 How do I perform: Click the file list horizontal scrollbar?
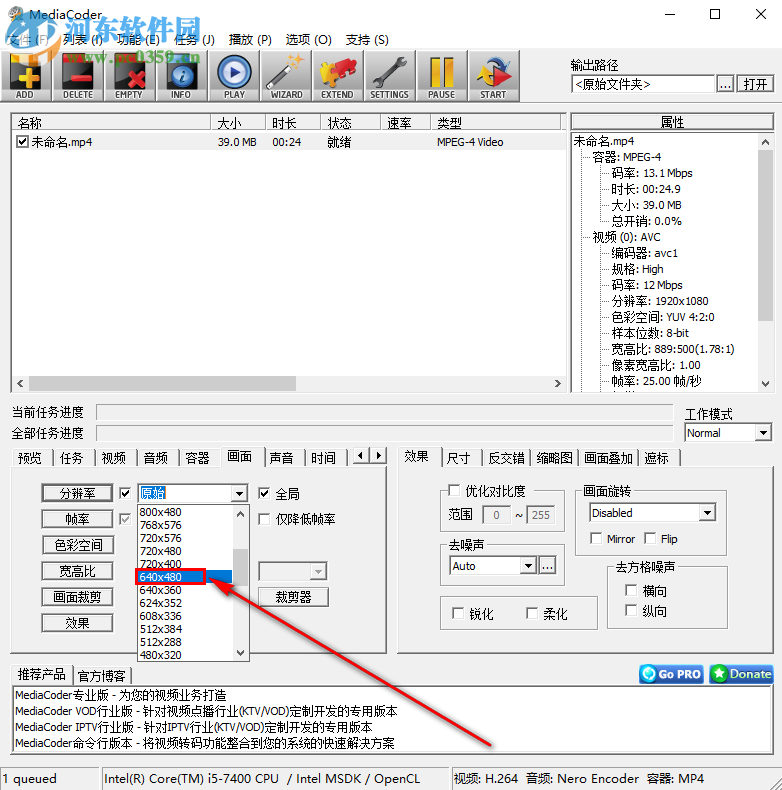[x=289, y=383]
